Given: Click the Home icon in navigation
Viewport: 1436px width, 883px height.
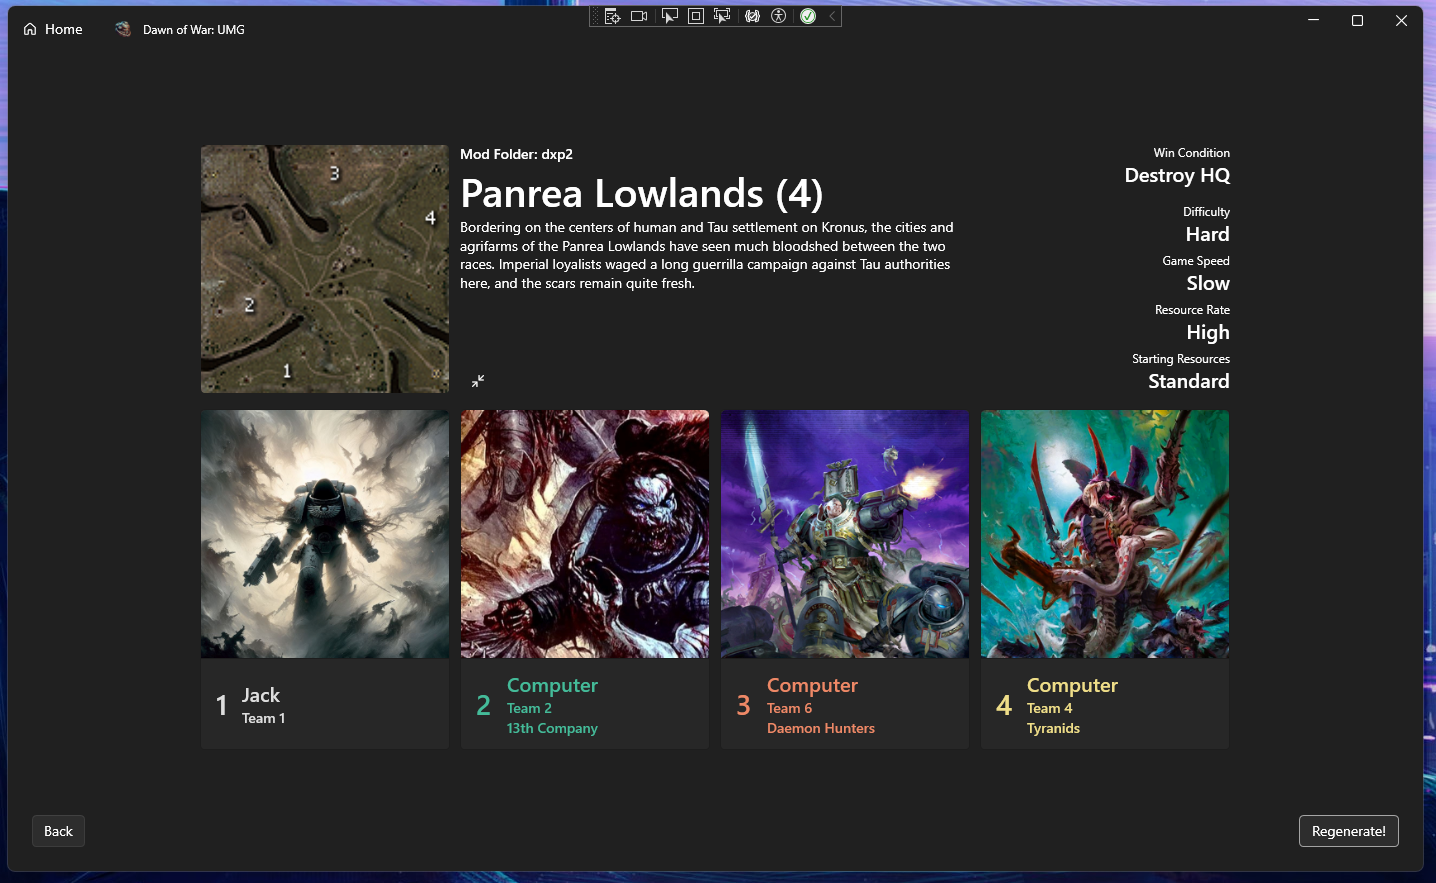Looking at the screenshot, I should click(x=30, y=29).
